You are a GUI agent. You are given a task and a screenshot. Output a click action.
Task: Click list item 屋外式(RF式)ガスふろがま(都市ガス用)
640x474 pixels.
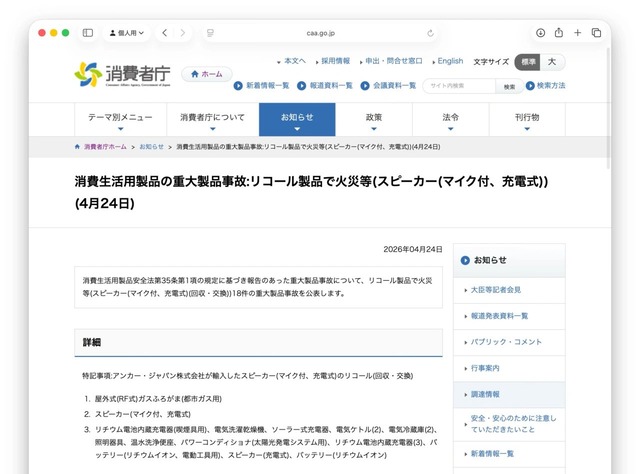(x=158, y=399)
